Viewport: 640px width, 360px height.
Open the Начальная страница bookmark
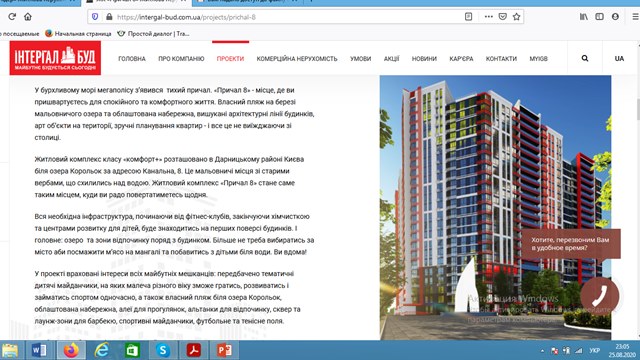coord(78,33)
